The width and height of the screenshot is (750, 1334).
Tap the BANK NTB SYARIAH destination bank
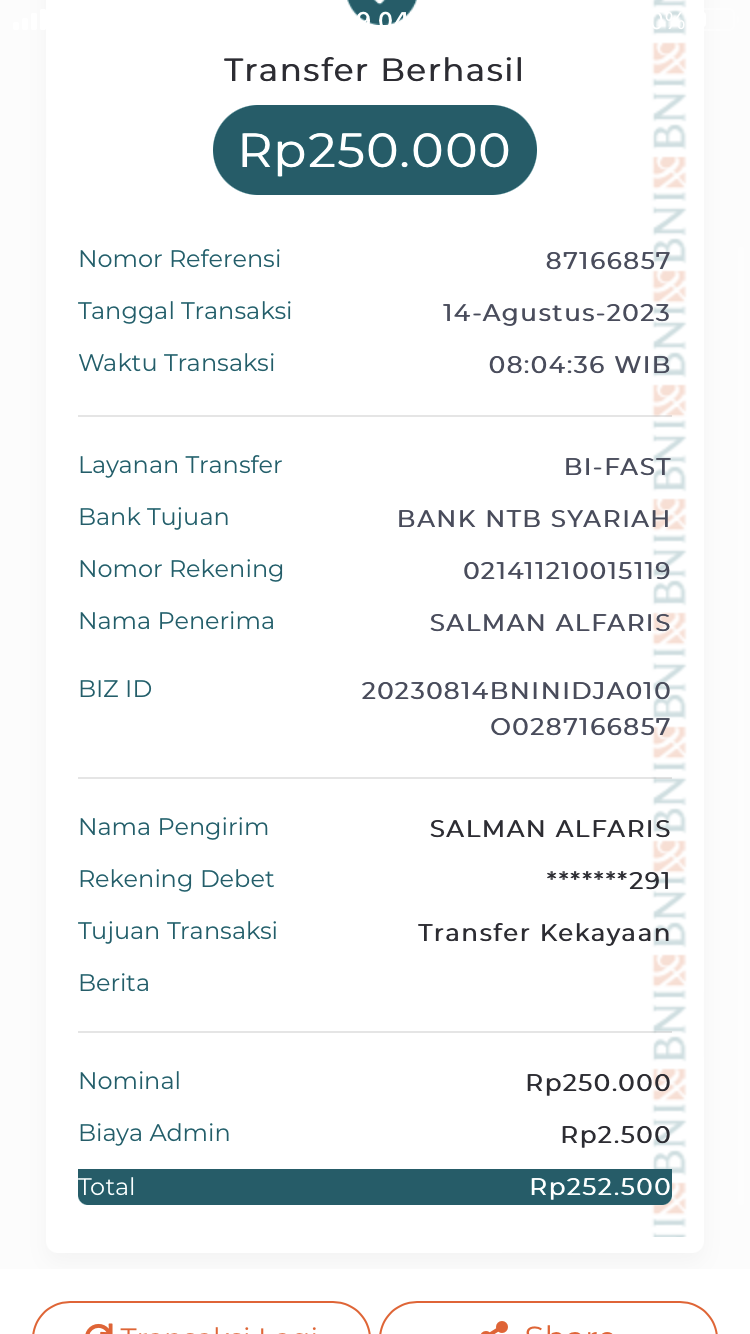[533, 519]
